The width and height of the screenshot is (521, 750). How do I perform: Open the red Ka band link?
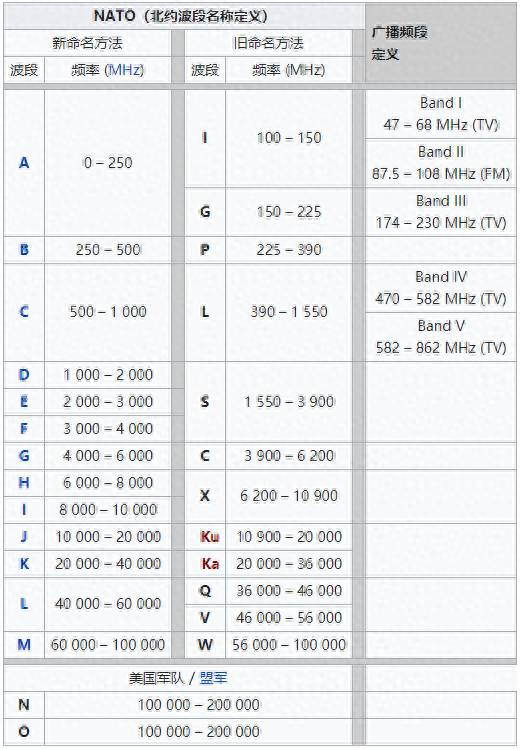click(x=210, y=564)
